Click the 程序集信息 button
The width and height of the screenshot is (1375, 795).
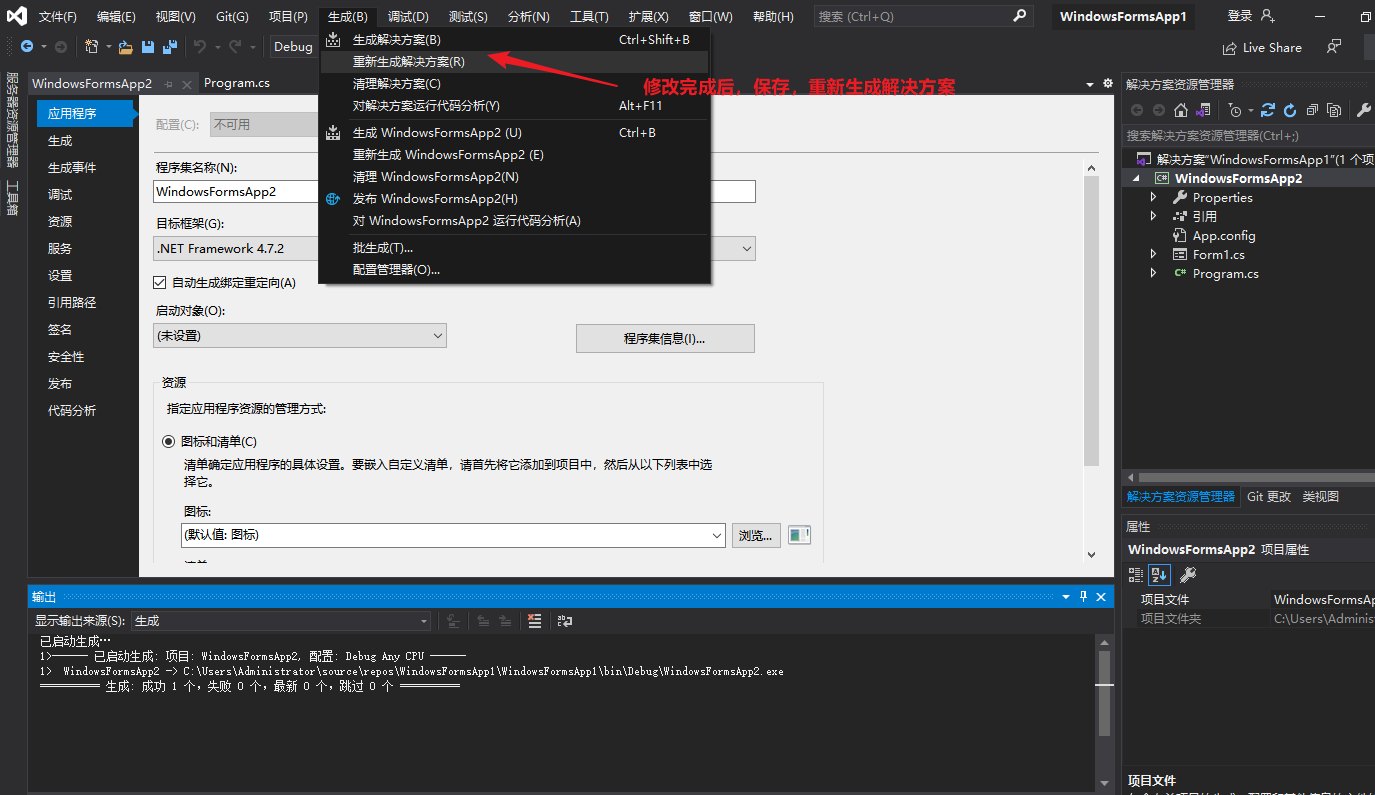coord(665,339)
